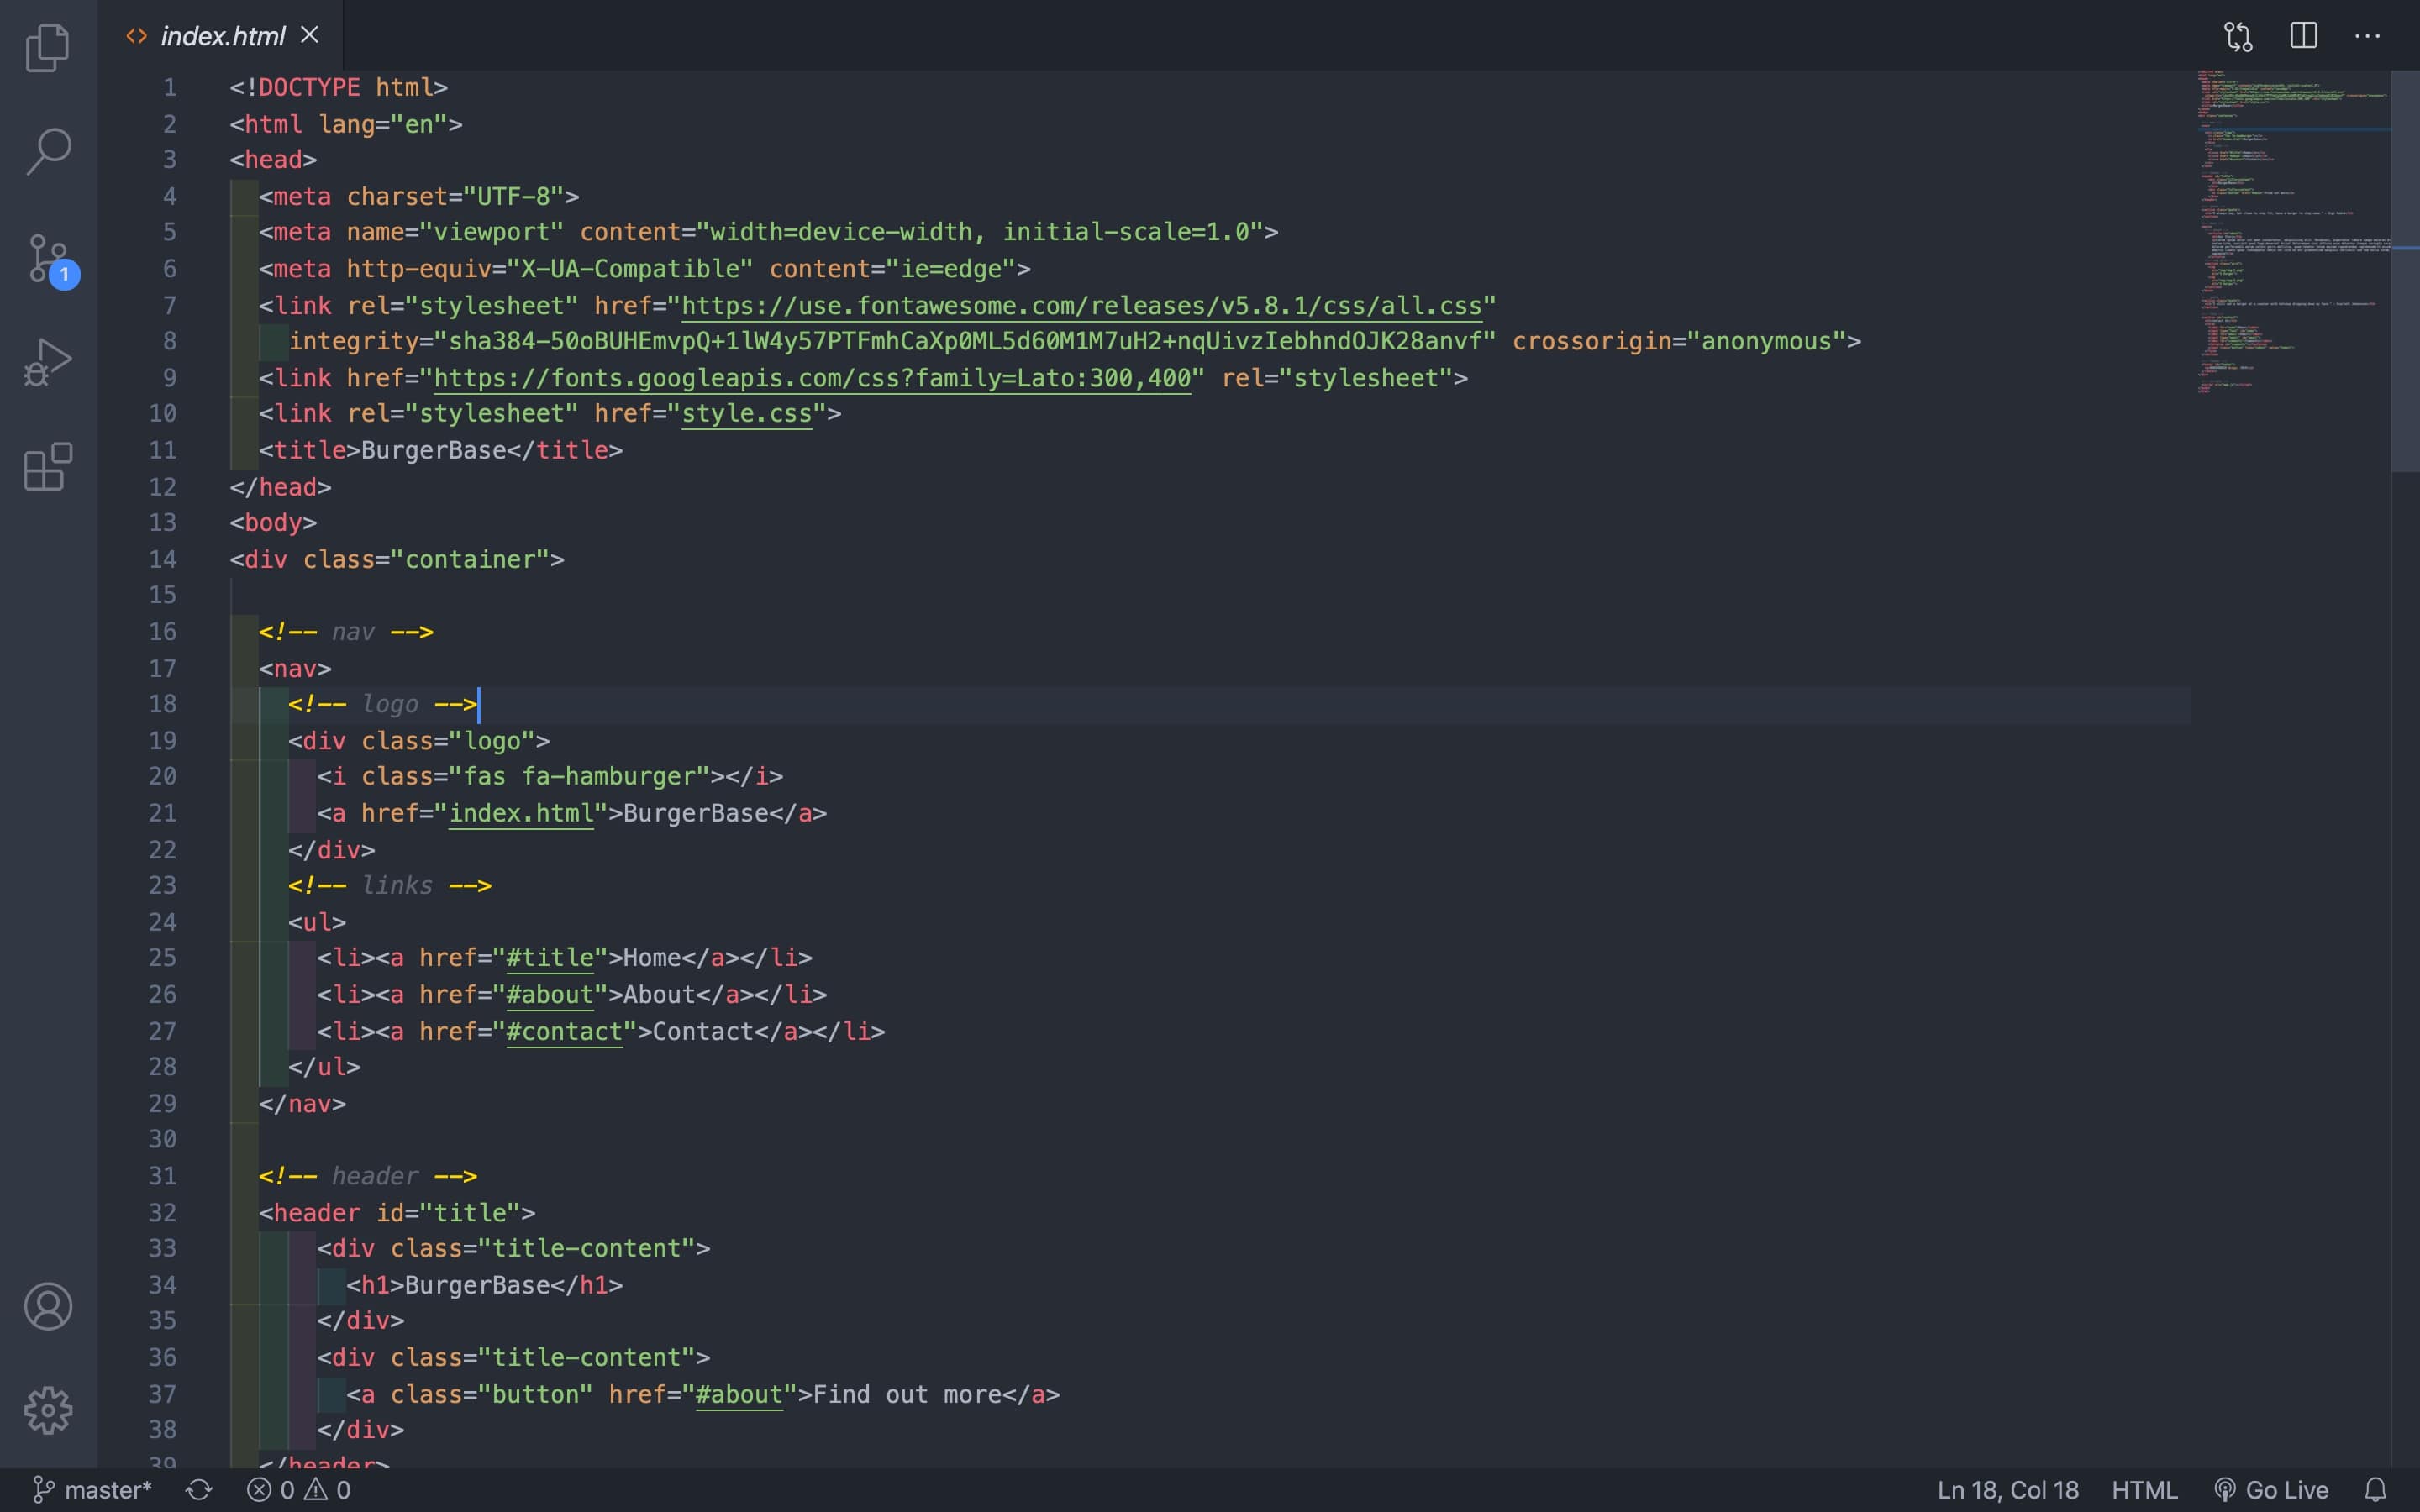This screenshot has width=2420, height=1512.
Task: Start the Go Live server
Action: [x=2271, y=1490]
